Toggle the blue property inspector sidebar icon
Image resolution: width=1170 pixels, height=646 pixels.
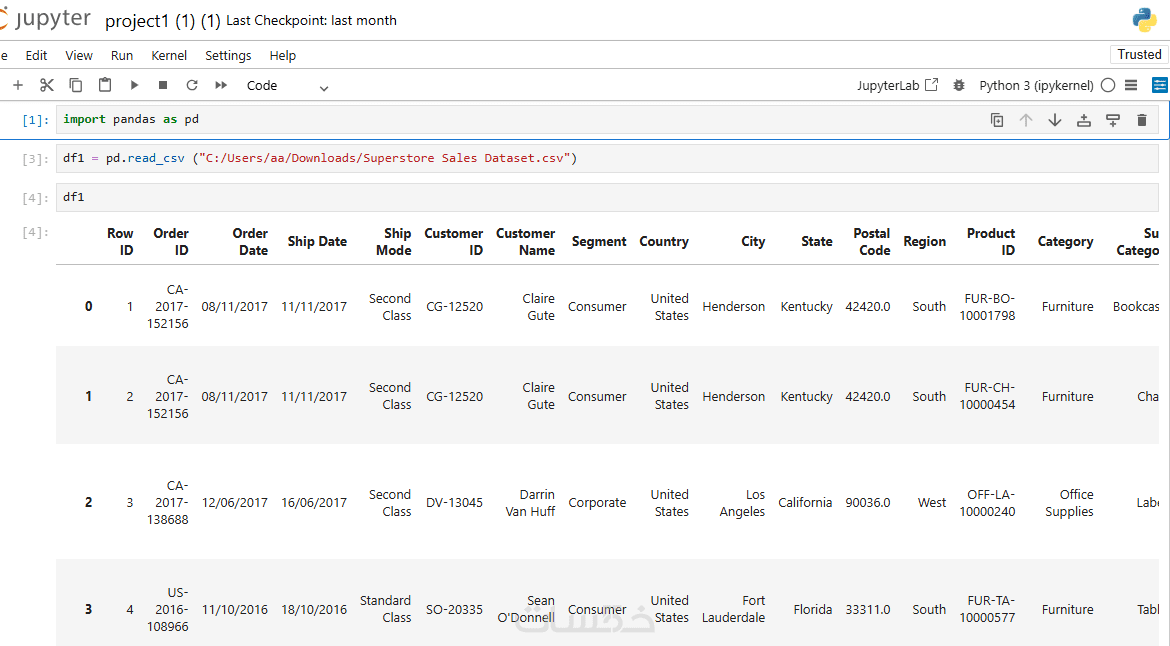coord(1159,86)
